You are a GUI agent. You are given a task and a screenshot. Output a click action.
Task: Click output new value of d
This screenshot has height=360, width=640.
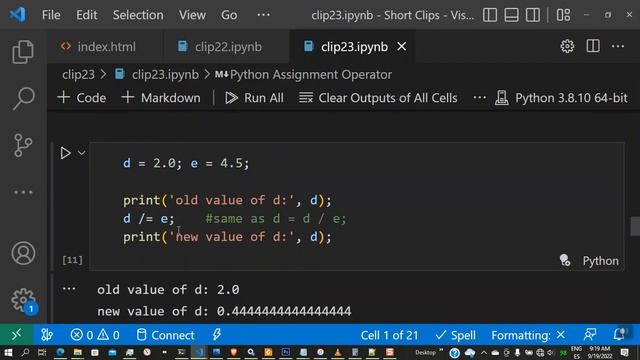[x=224, y=311]
